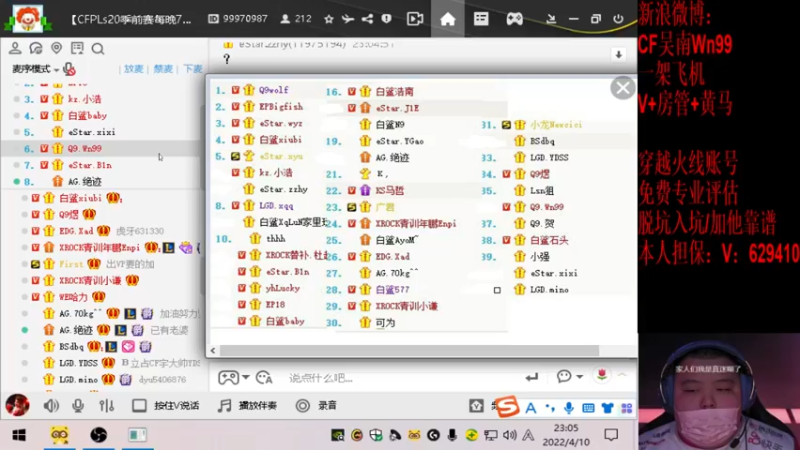Screen dimensions: 800x450
Task: Click the popup horizontal scrollbar
Action: pos(409,351)
